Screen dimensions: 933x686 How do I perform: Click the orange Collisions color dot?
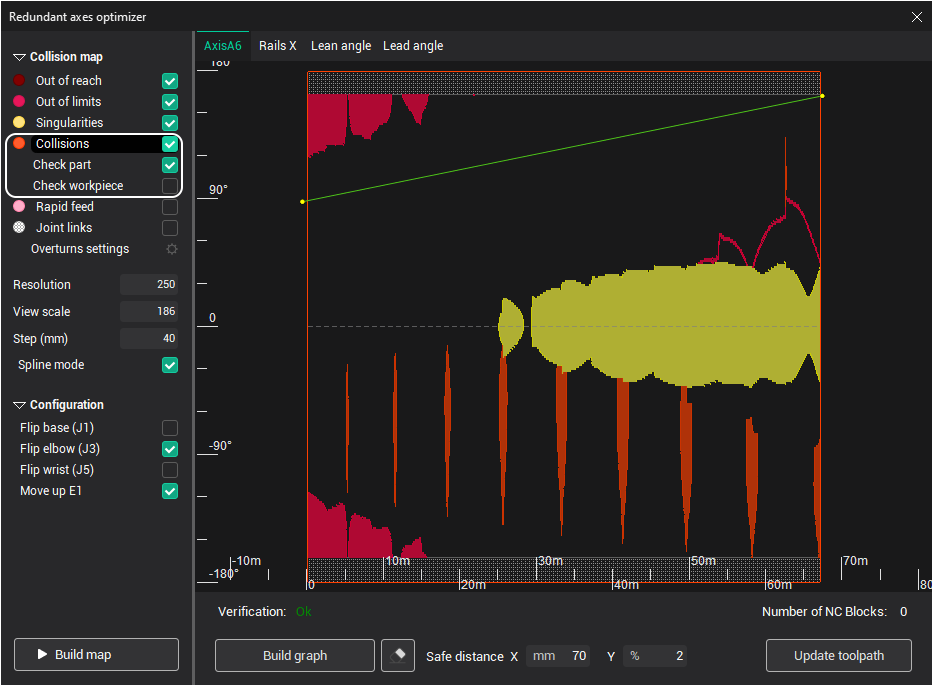(x=19, y=144)
